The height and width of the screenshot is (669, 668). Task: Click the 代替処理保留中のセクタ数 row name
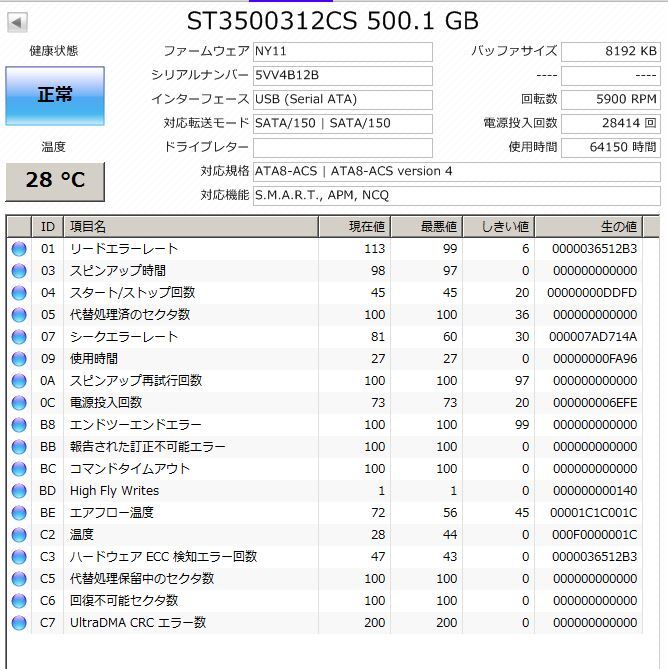(142, 579)
